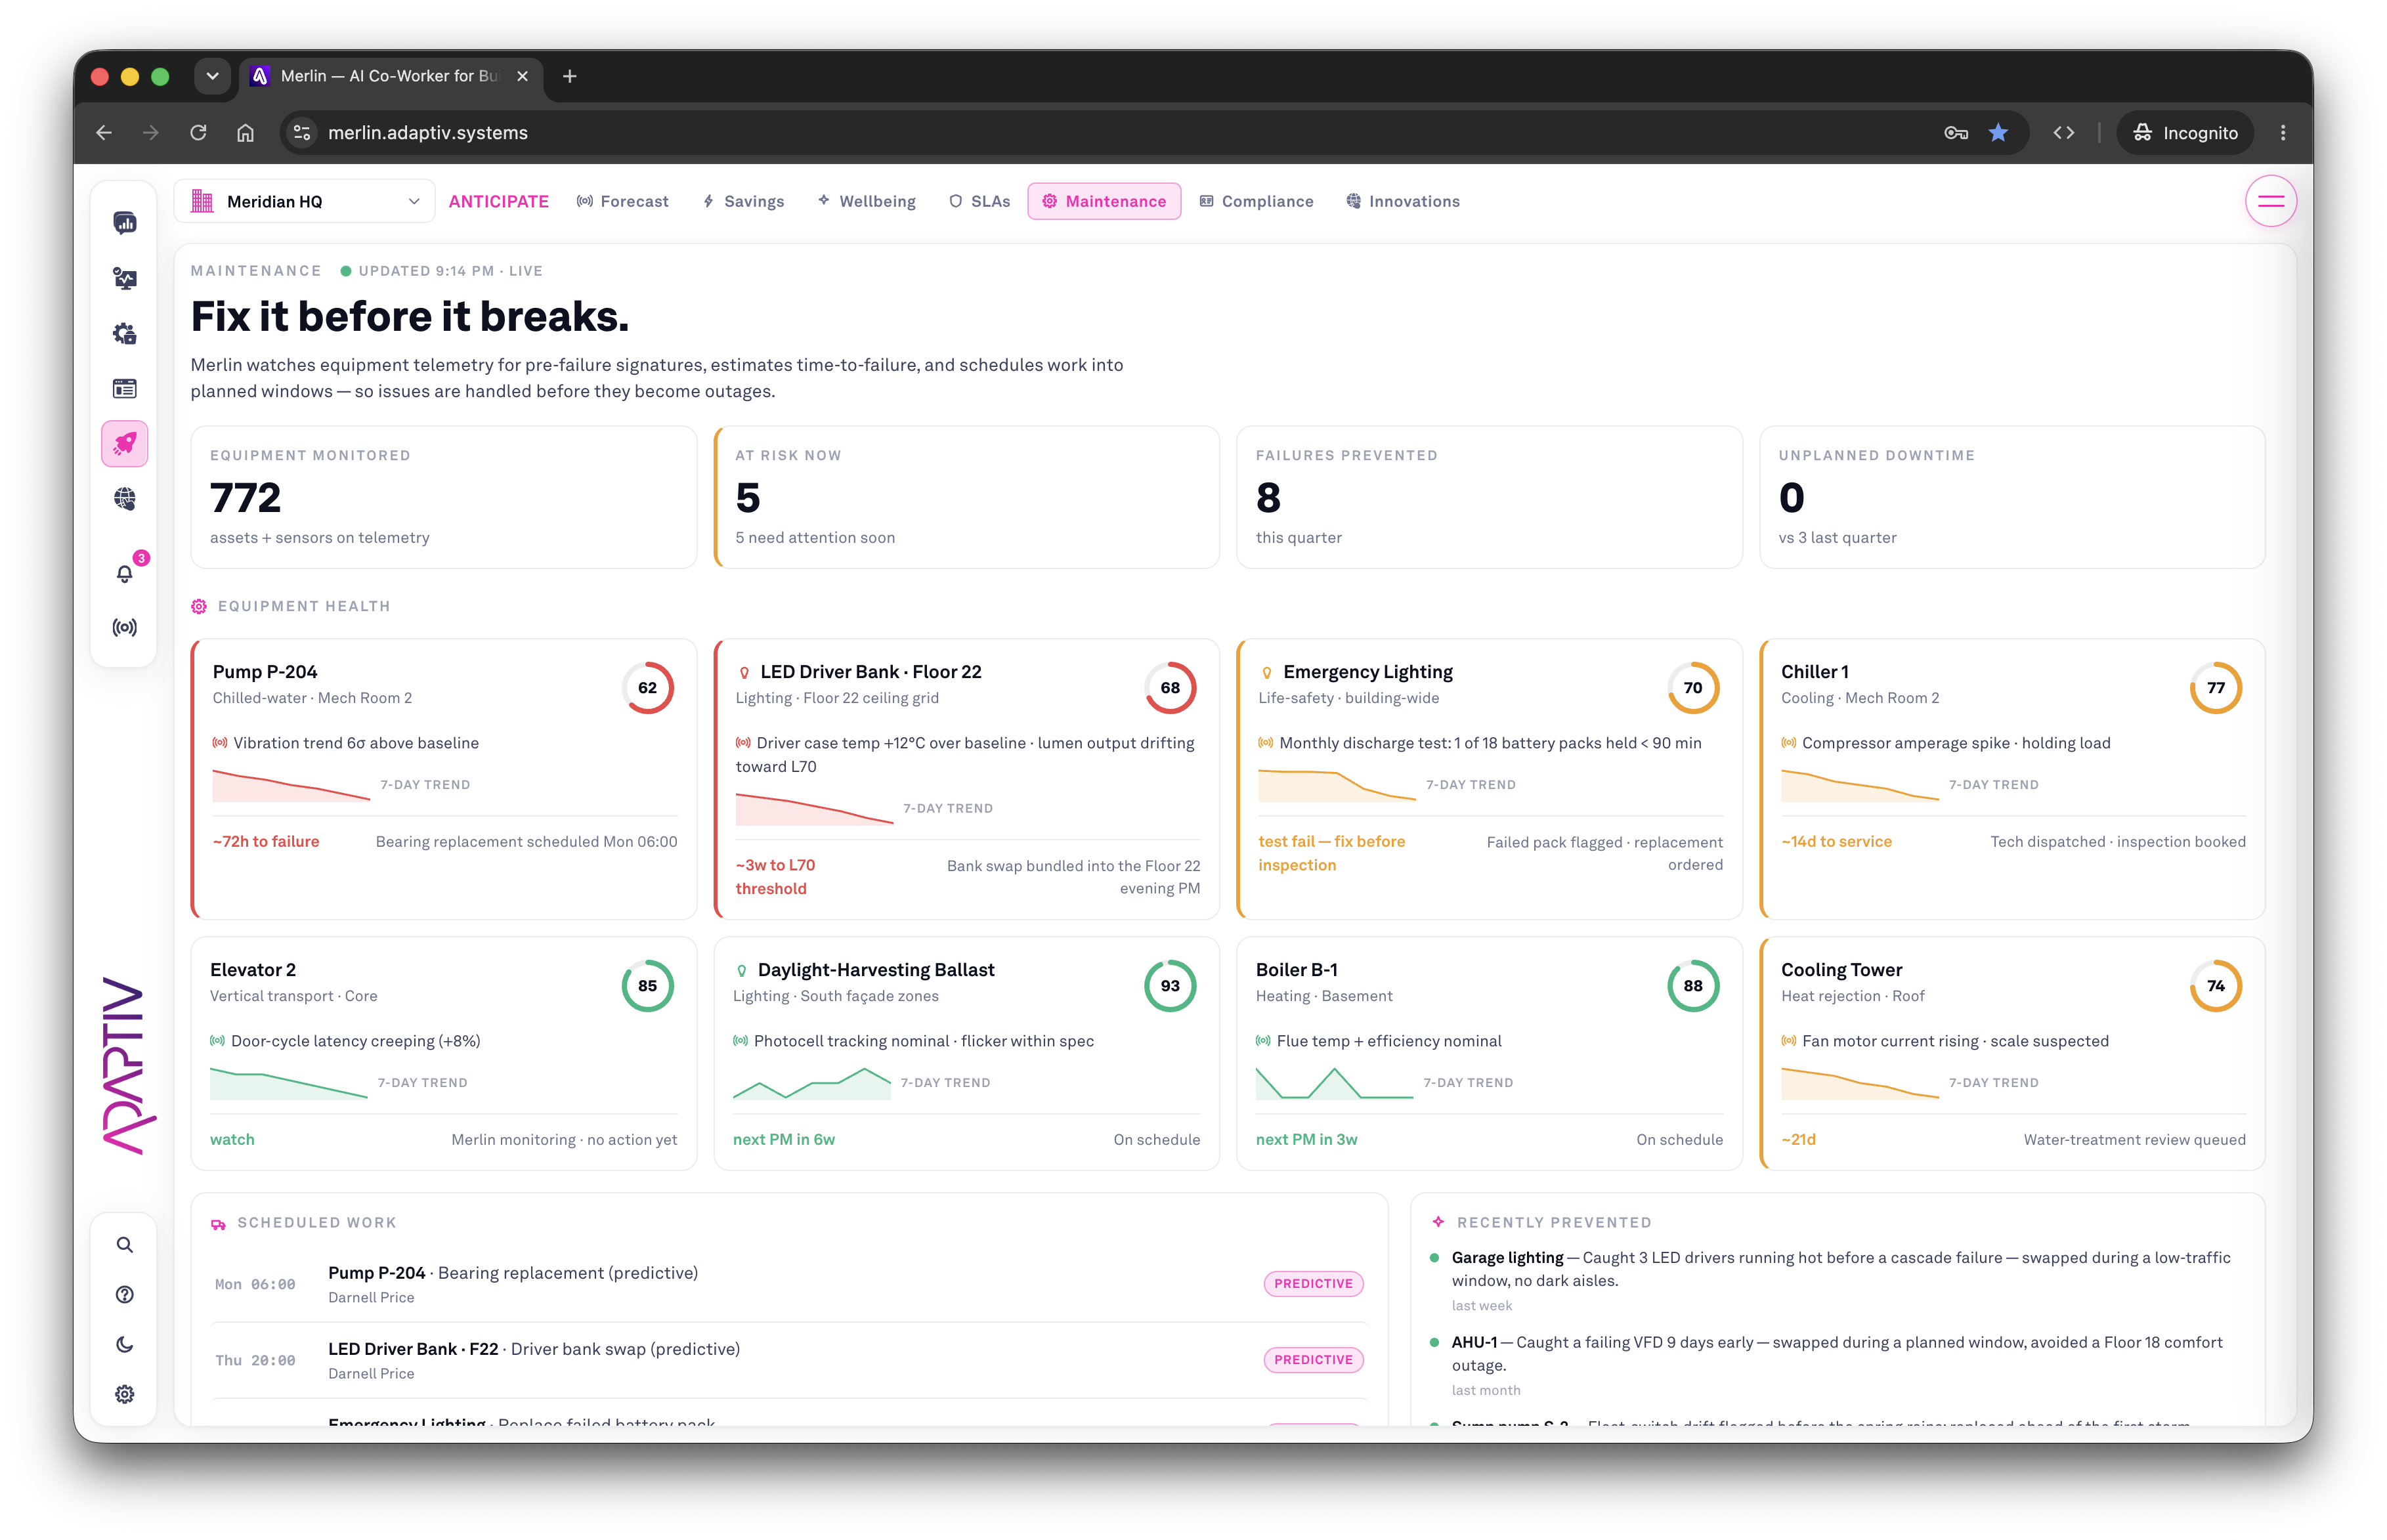The width and height of the screenshot is (2387, 1540).
Task: Open the Pump P-204 health card
Action: pyautogui.click(x=444, y=779)
